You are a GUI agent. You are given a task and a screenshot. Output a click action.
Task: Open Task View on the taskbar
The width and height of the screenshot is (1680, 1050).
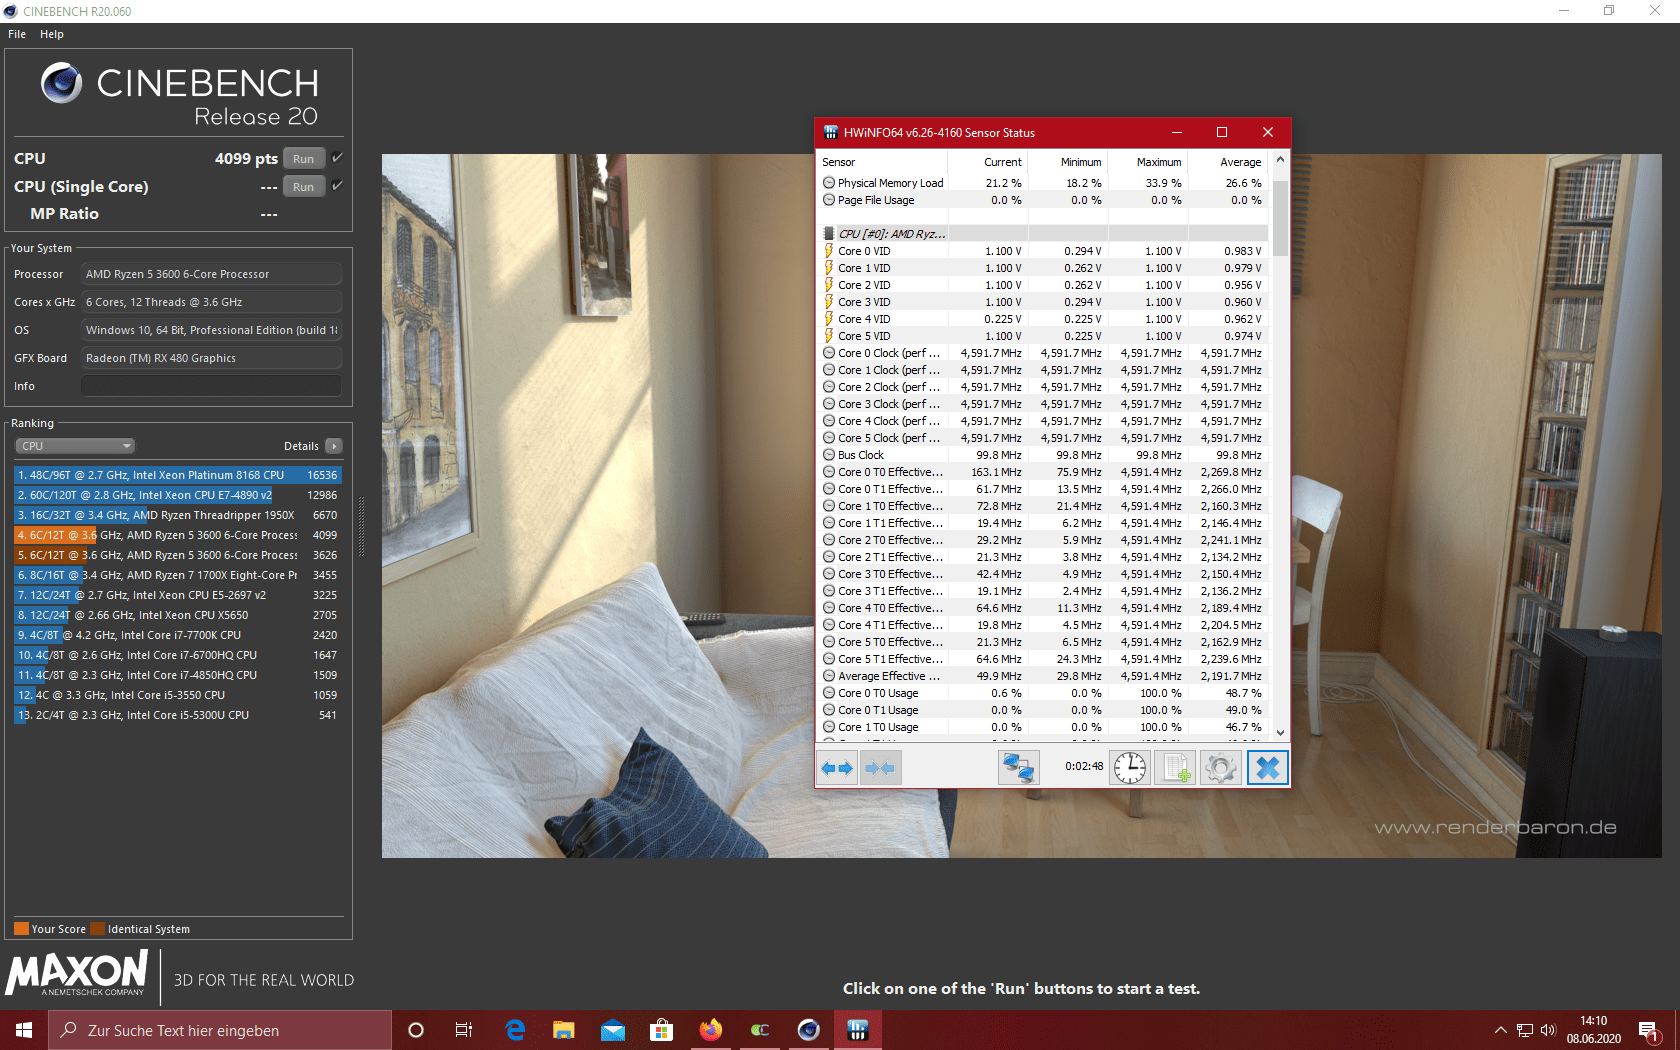pos(464,1030)
